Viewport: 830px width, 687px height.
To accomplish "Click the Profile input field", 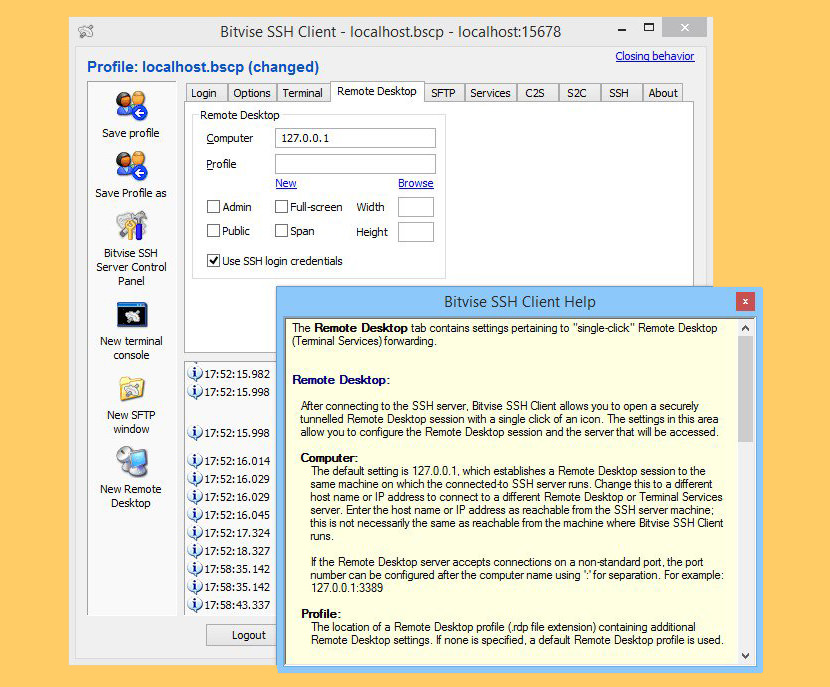I will pos(355,164).
